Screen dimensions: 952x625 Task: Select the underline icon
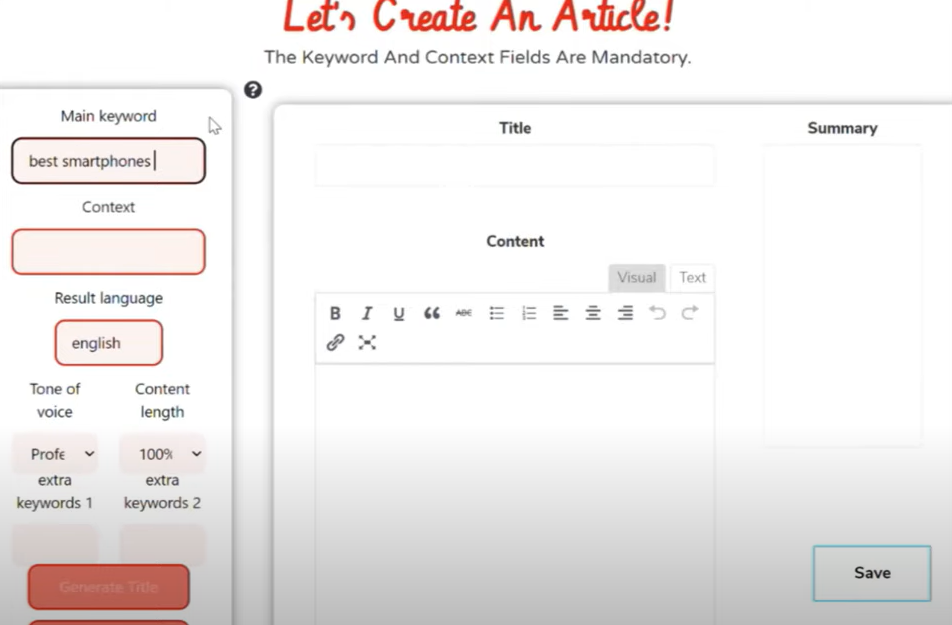399,313
